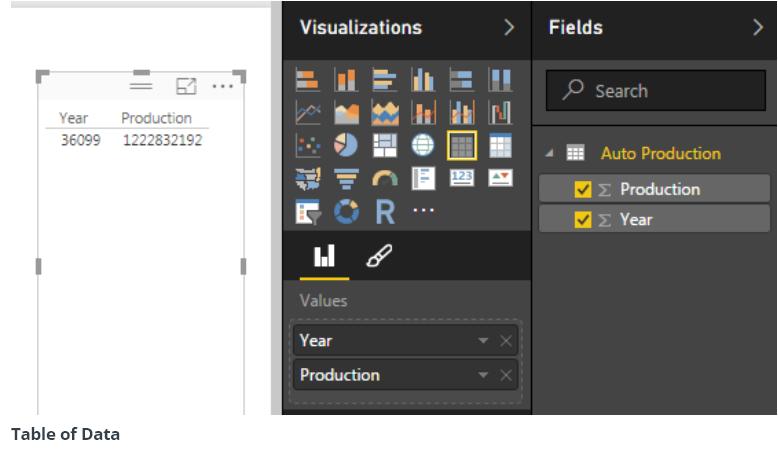The image size is (778, 453).
Task: Switch to the Fields bar-chart tab
Action: pyautogui.click(x=324, y=257)
